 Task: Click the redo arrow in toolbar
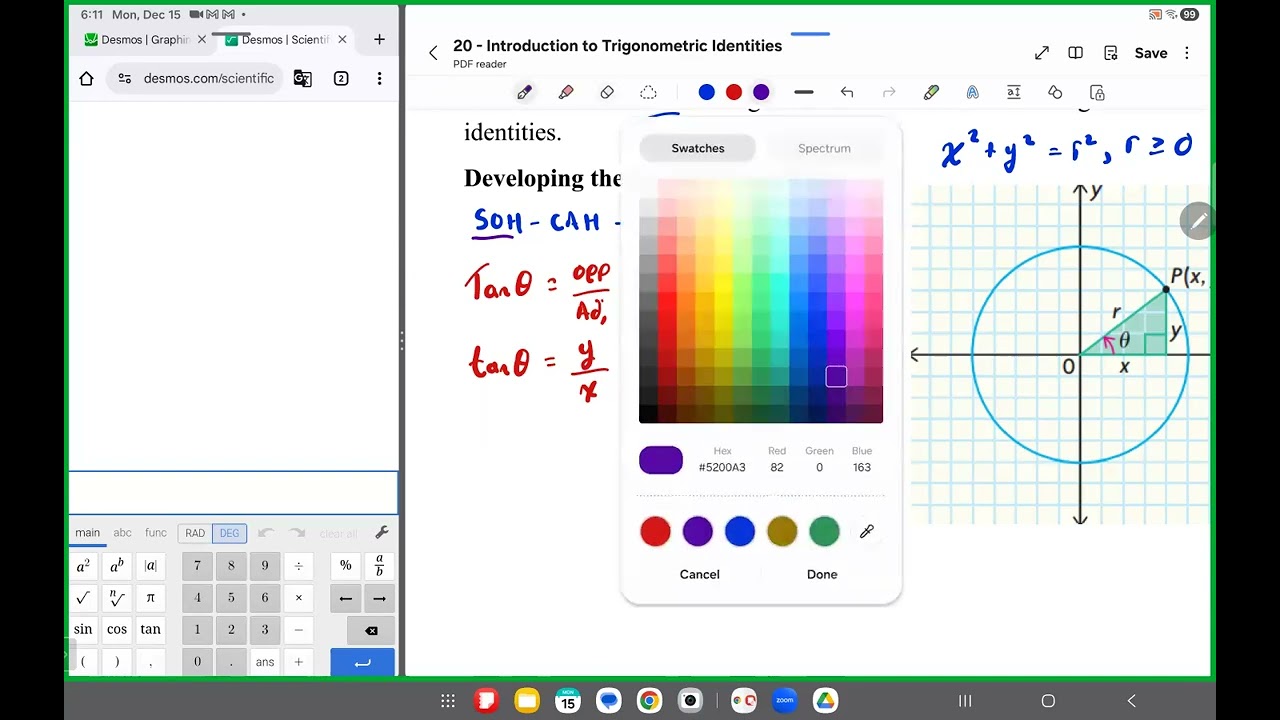[x=889, y=92]
